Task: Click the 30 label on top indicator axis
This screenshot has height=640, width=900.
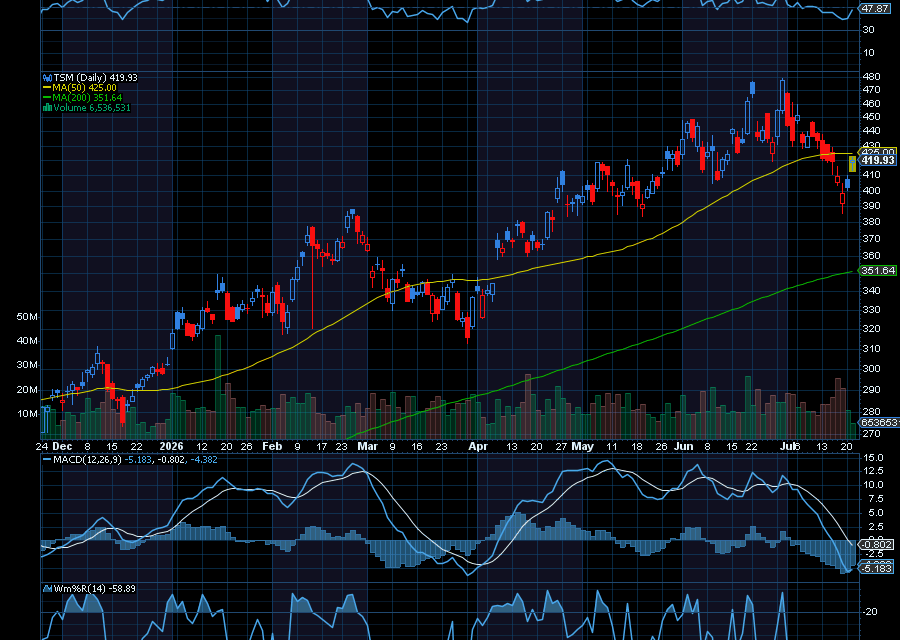Action: (x=868, y=29)
